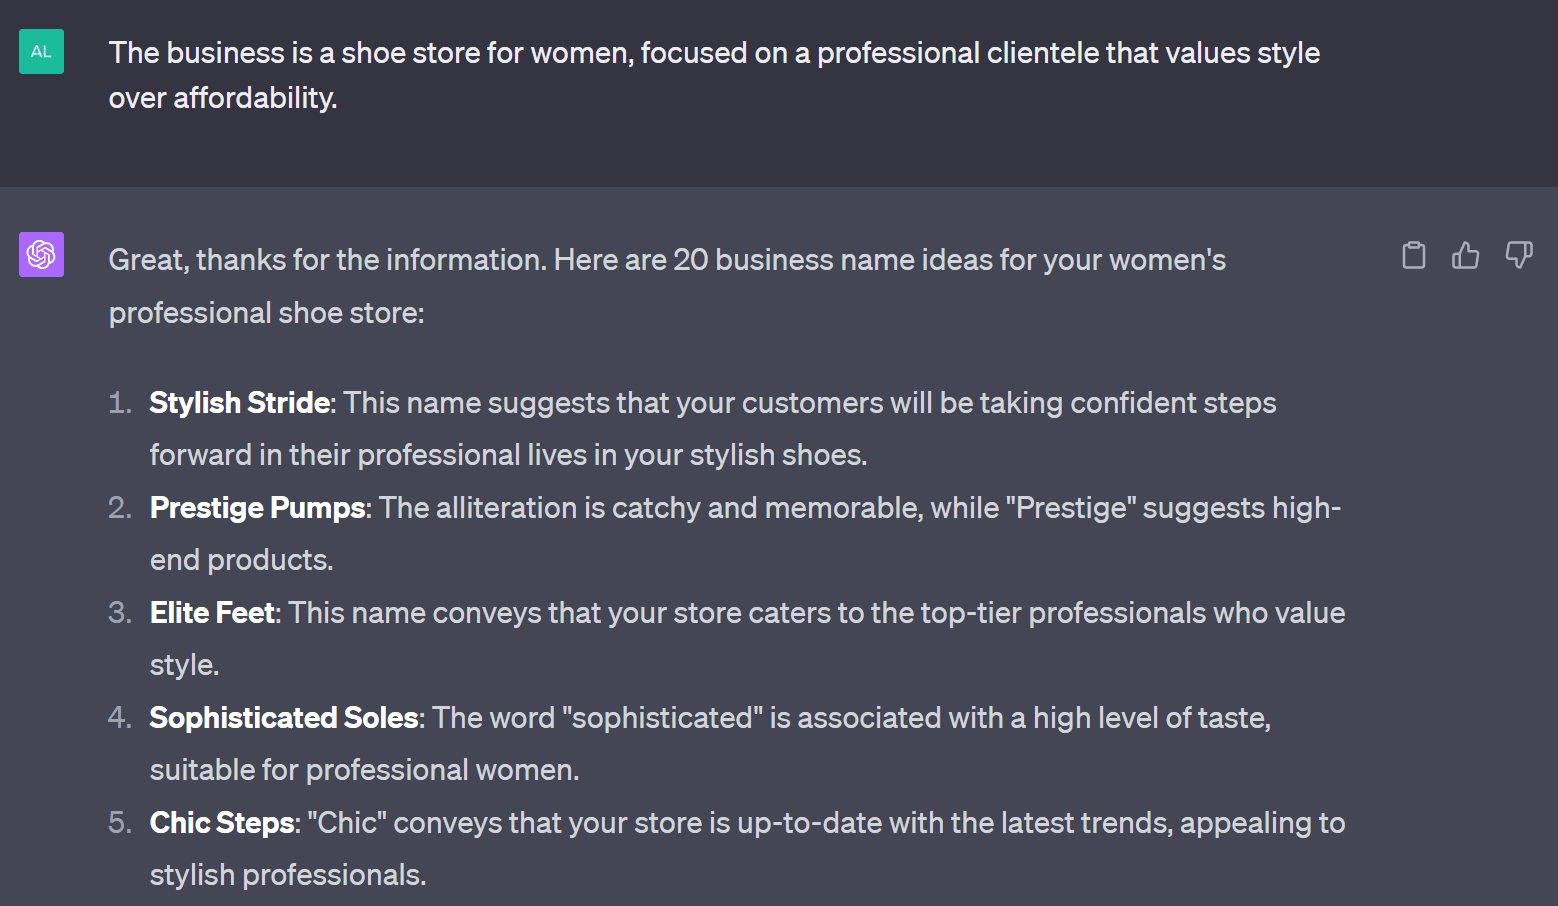The width and height of the screenshot is (1558, 906).
Task: Click the green AL user avatar
Action: [x=41, y=51]
